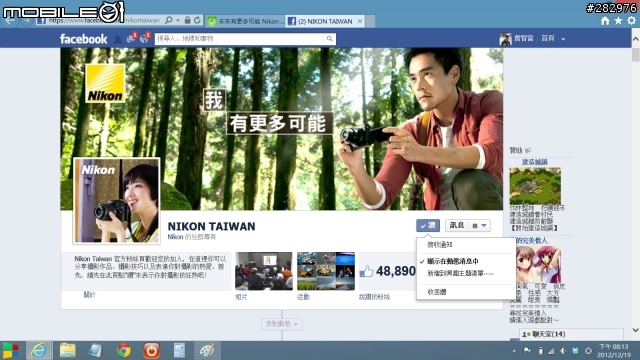Click the browser back arrow

(x=10, y=20)
